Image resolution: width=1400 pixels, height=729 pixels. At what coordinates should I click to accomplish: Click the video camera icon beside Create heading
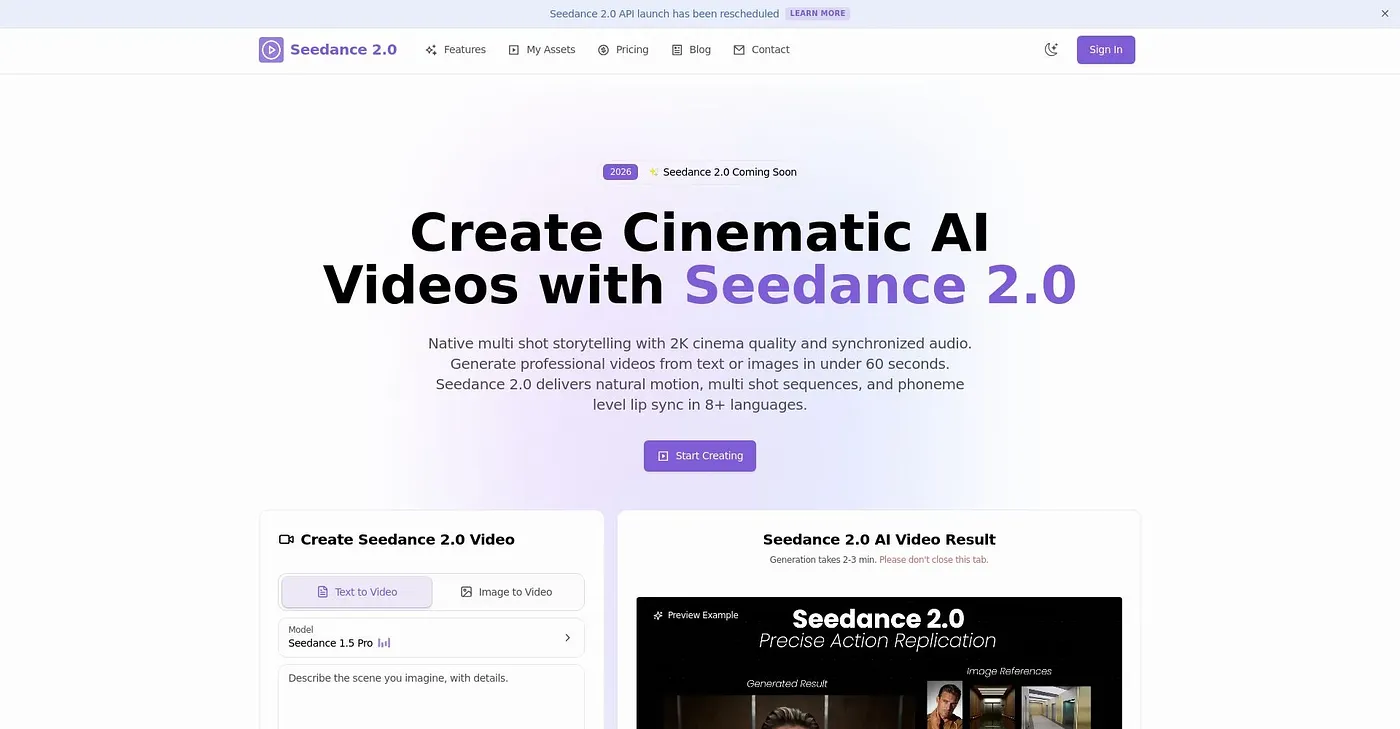tap(286, 540)
